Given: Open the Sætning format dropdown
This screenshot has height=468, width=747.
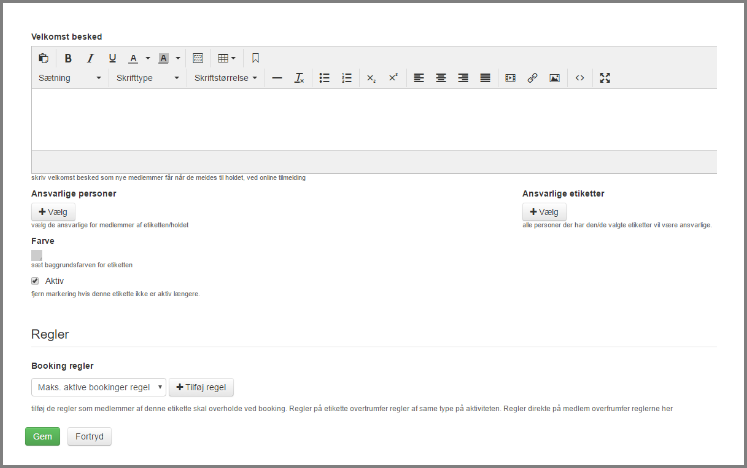Looking at the screenshot, I should (69, 78).
